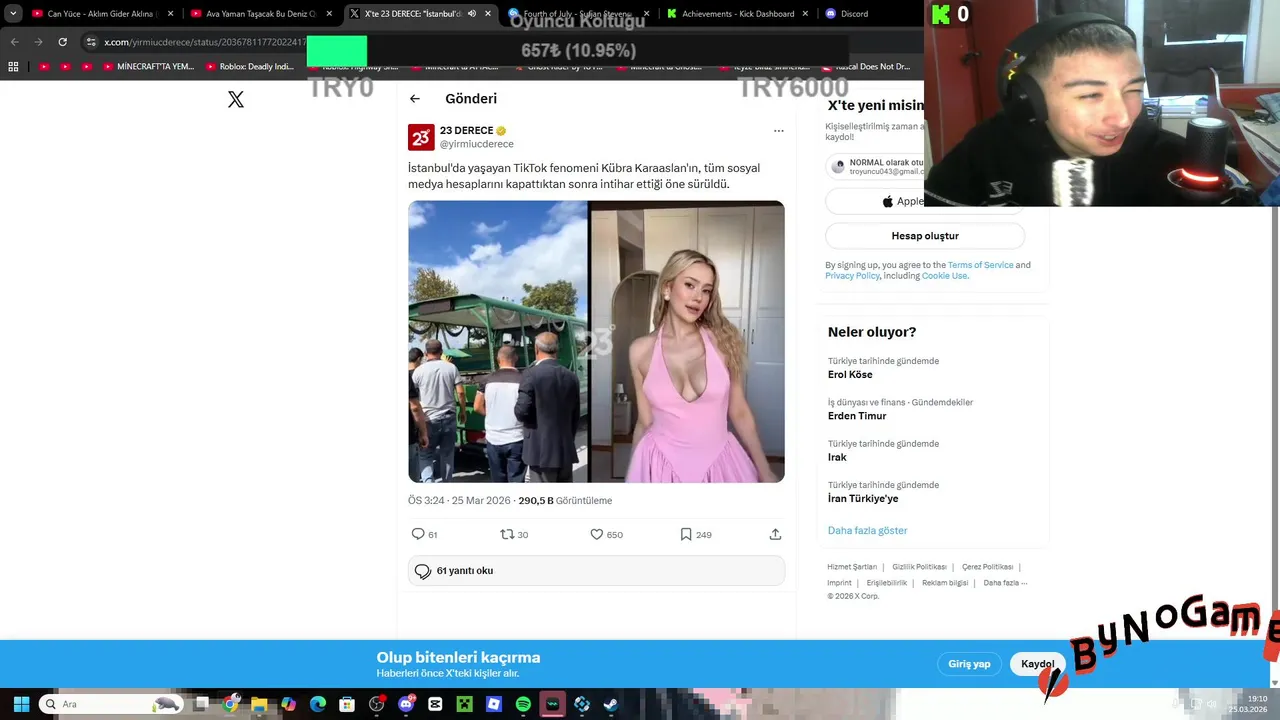The width and height of the screenshot is (1280, 720).
Task: Click the share icon under the post
Action: 775,534
